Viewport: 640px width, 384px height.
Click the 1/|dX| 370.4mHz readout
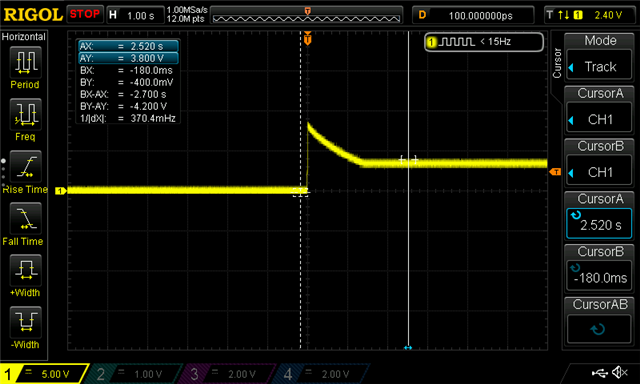click(128, 118)
